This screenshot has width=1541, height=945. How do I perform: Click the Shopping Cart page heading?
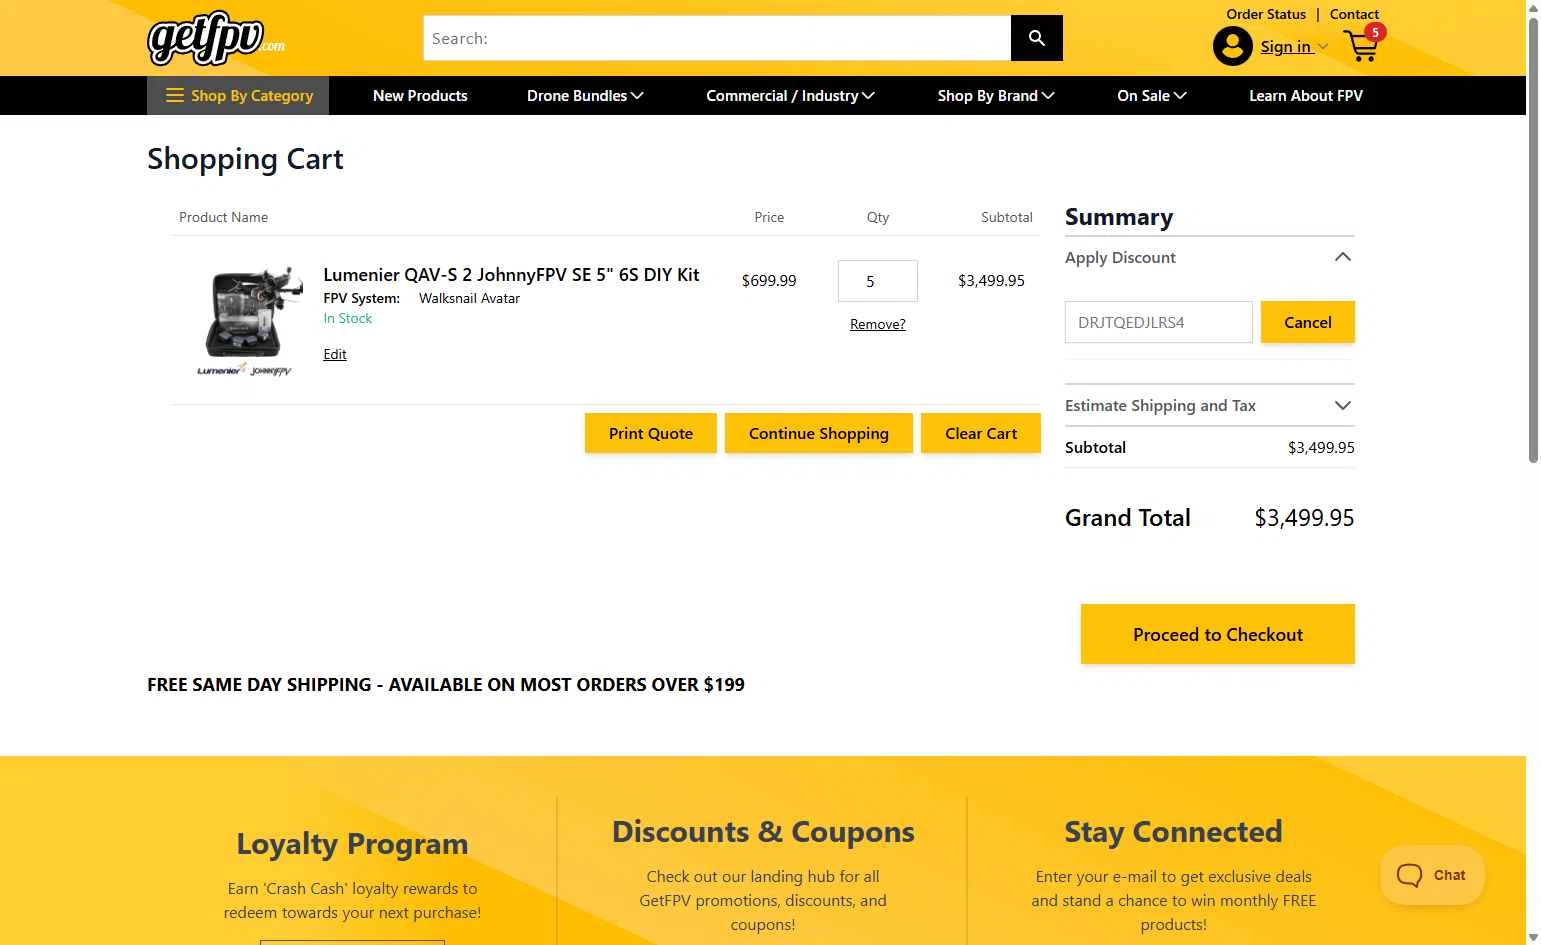pyautogui.click(x=245, y=159)
